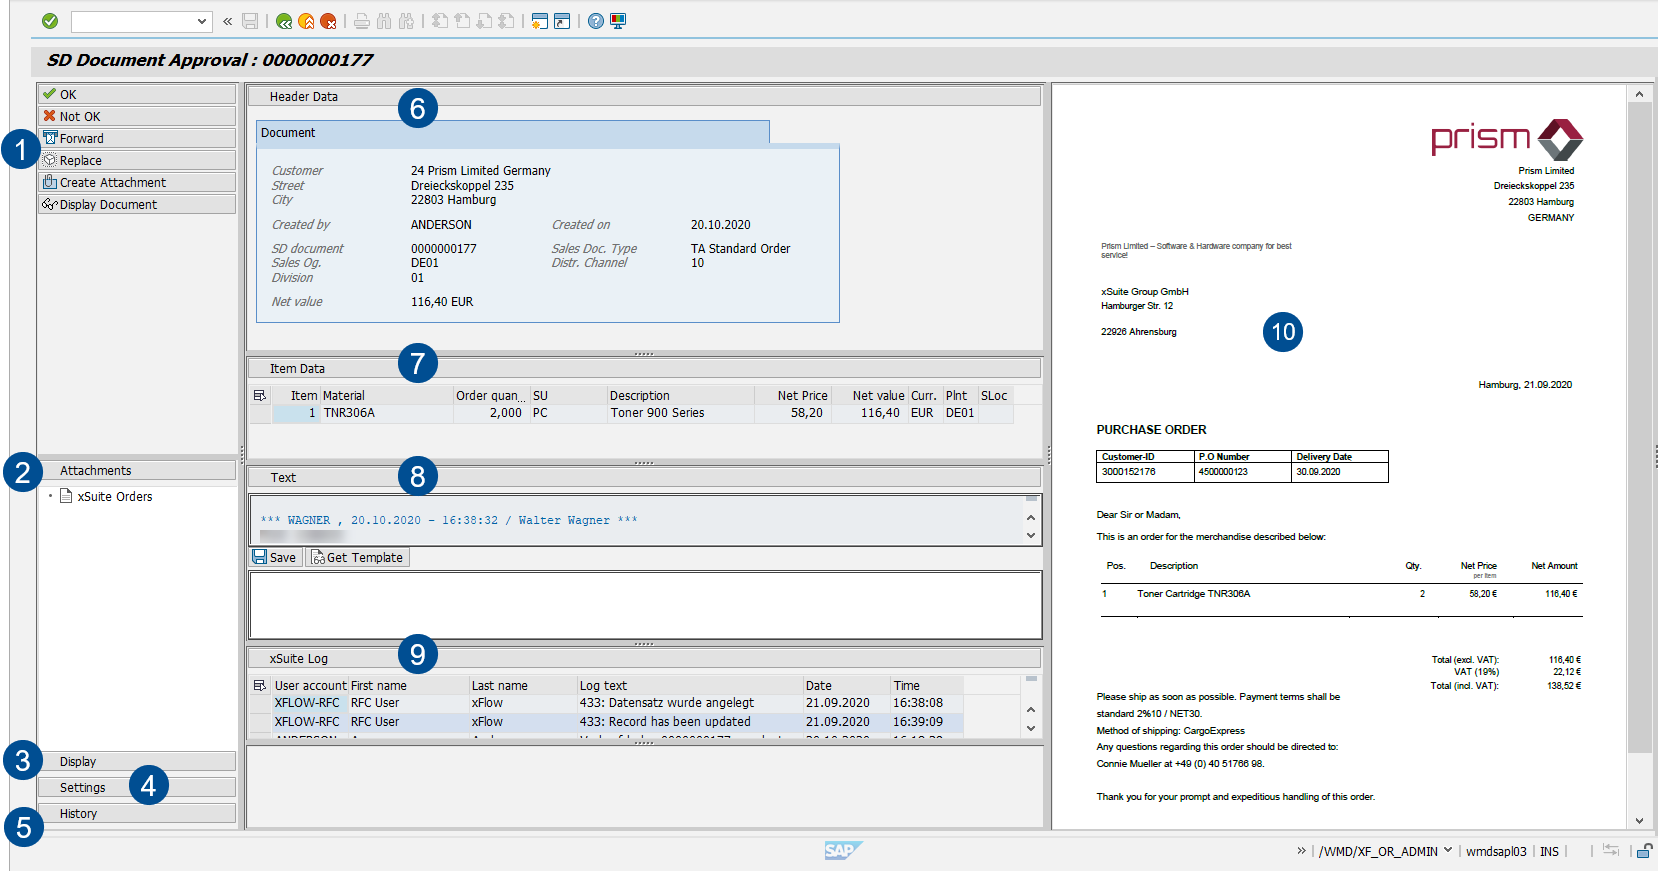Click the Replace button
This screenshot has height=871, width=1658.
[137, 160]
